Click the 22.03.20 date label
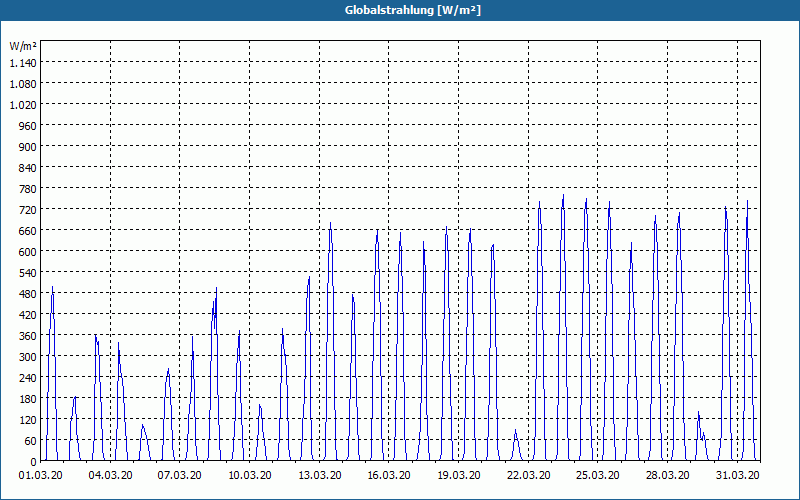This screenshot has height=500, width=800. [529, 476]
